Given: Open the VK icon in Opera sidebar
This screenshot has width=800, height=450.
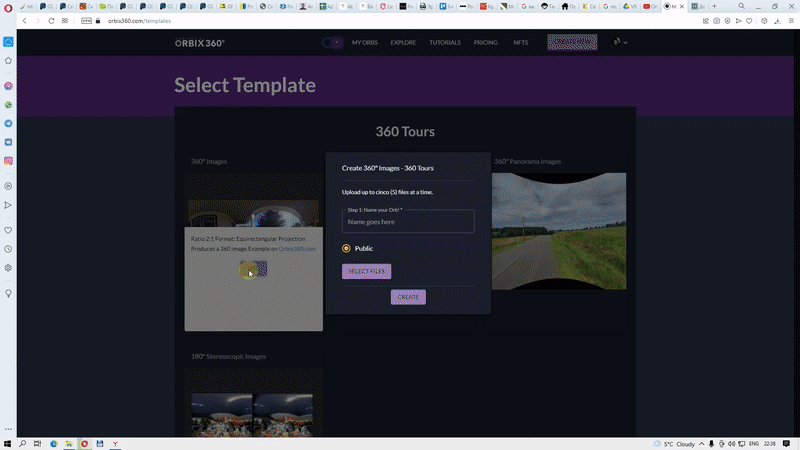Looking at the screenshot, I should [x=8, y=142].
